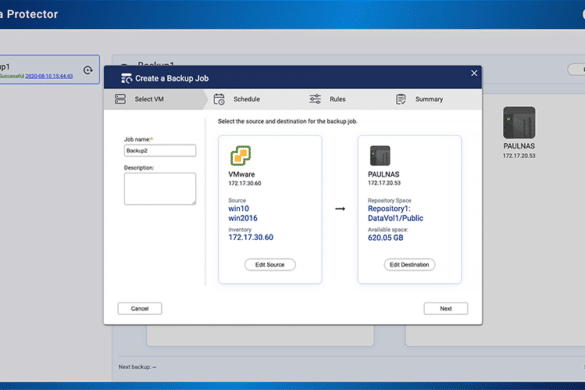This screenshot has width=585, height=390.
Task: Click the source-to-destination arrow icon
Action: point(340,209)
